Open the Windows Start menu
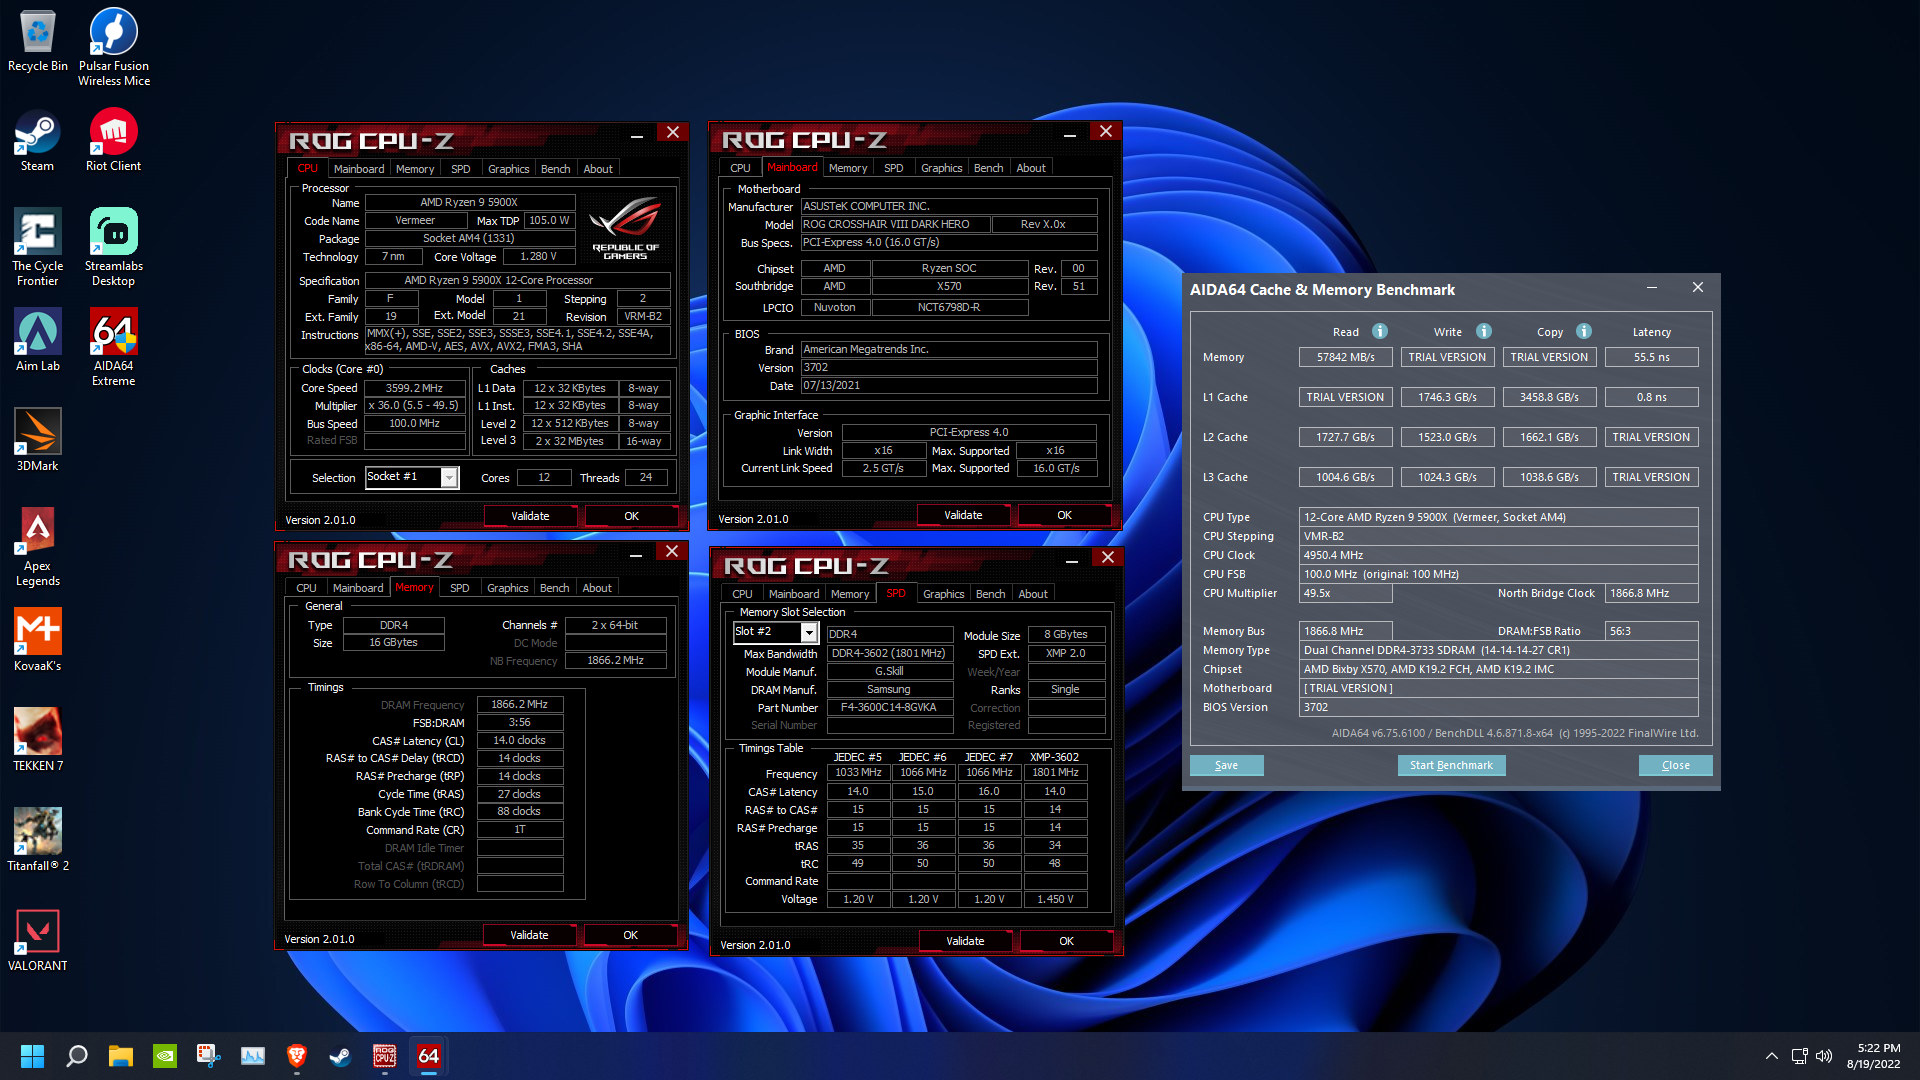Screen dimensions: 1920x1080 pyautogui.click(x=32, y=1056)
